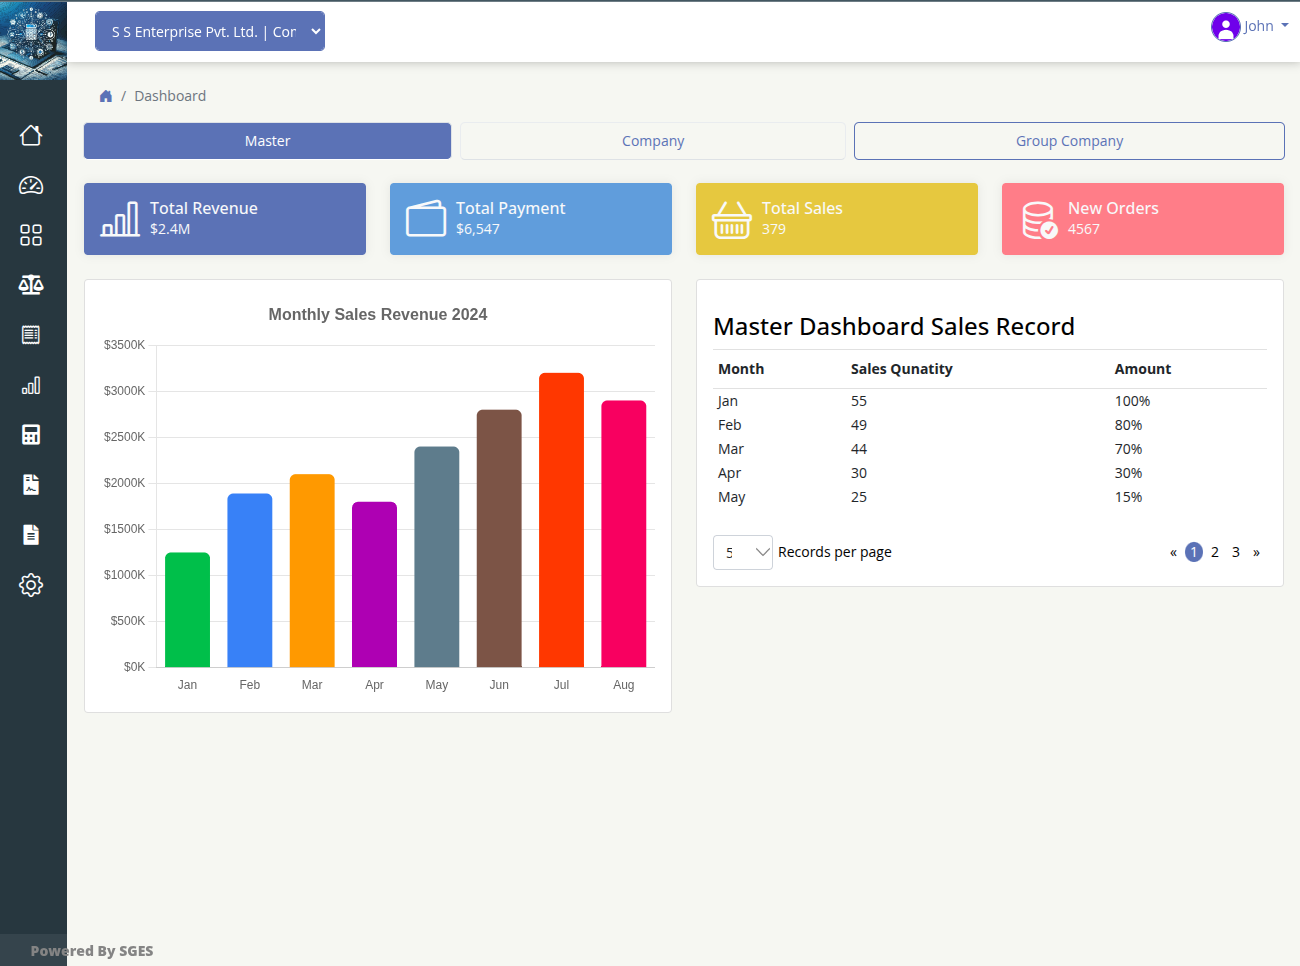Viewport: 1300px width, 966px height.
Task: Click the New Orders card
Action: click(x=1142, y=219)
